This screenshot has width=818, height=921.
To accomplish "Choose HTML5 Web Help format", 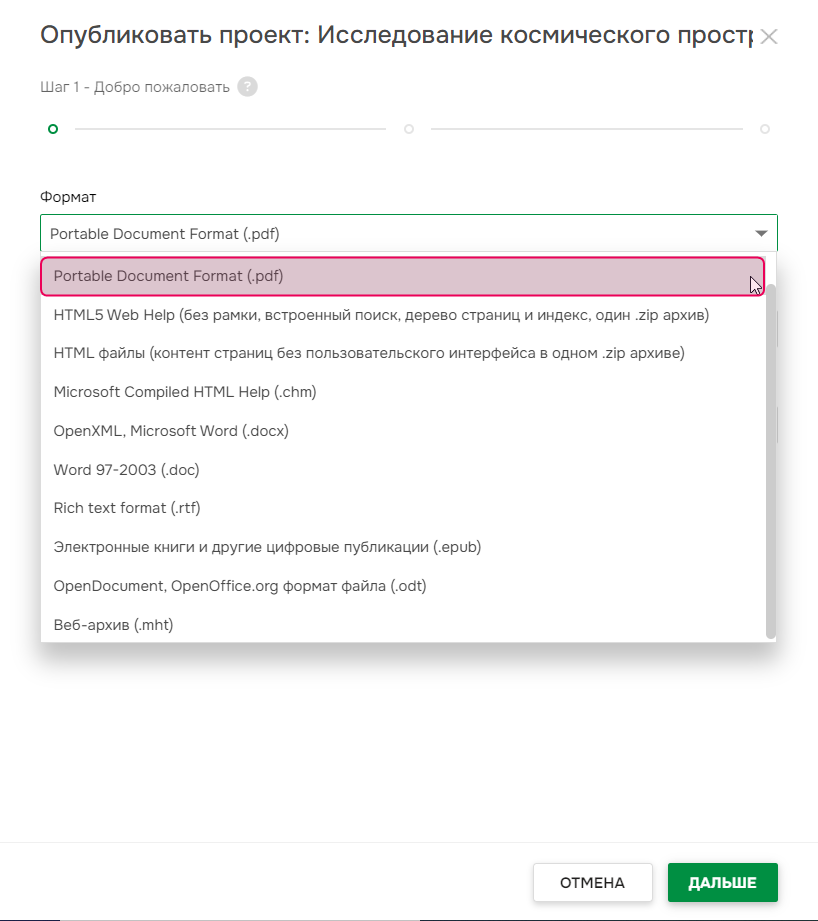I will (381, 315).
